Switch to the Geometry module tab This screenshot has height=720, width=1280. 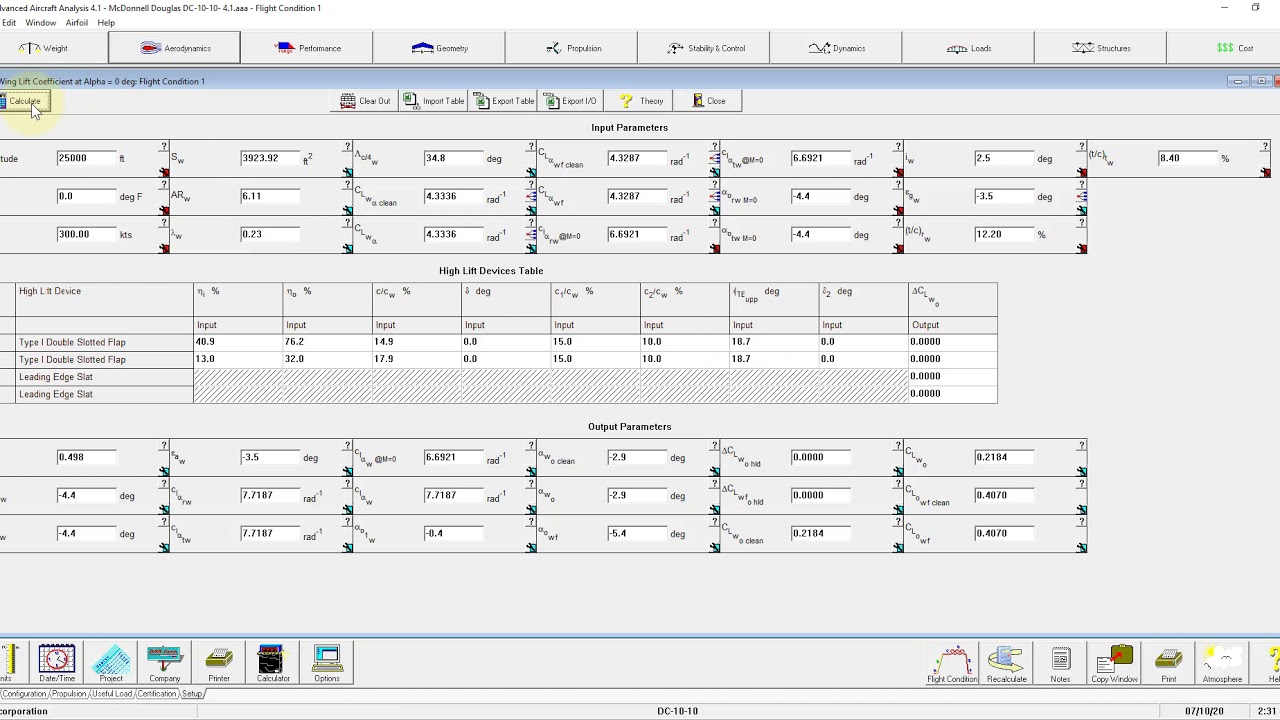[439, 48]
